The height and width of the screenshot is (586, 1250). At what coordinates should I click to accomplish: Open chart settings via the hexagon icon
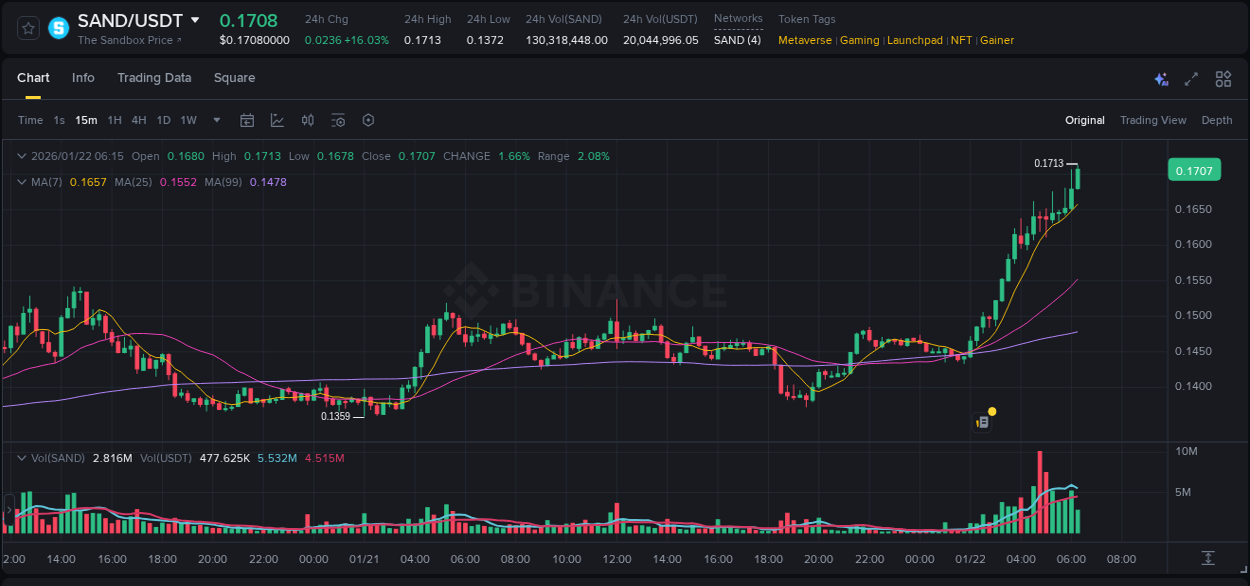pyautogui.click(x=368, y=120)
